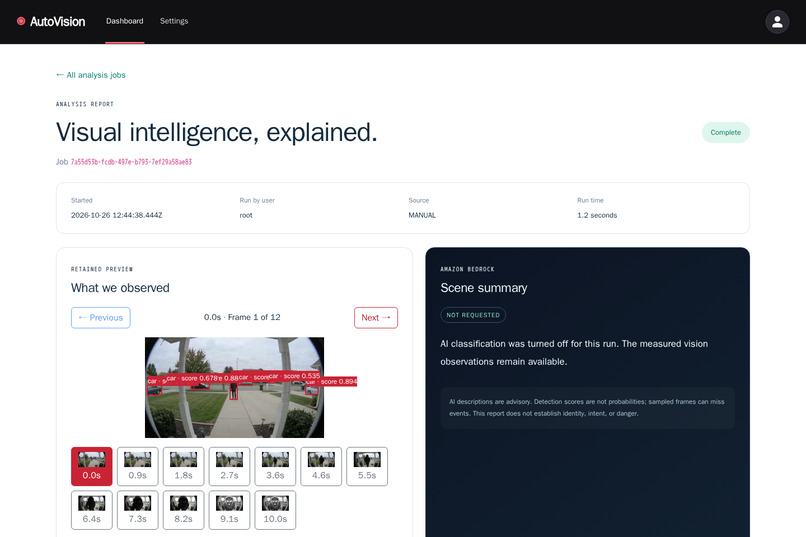Image resolution: width=806 pixels, height=537 pixels.
Task: Click the Run by user value root
Action: pyautogui.click(x=246, y=215)
